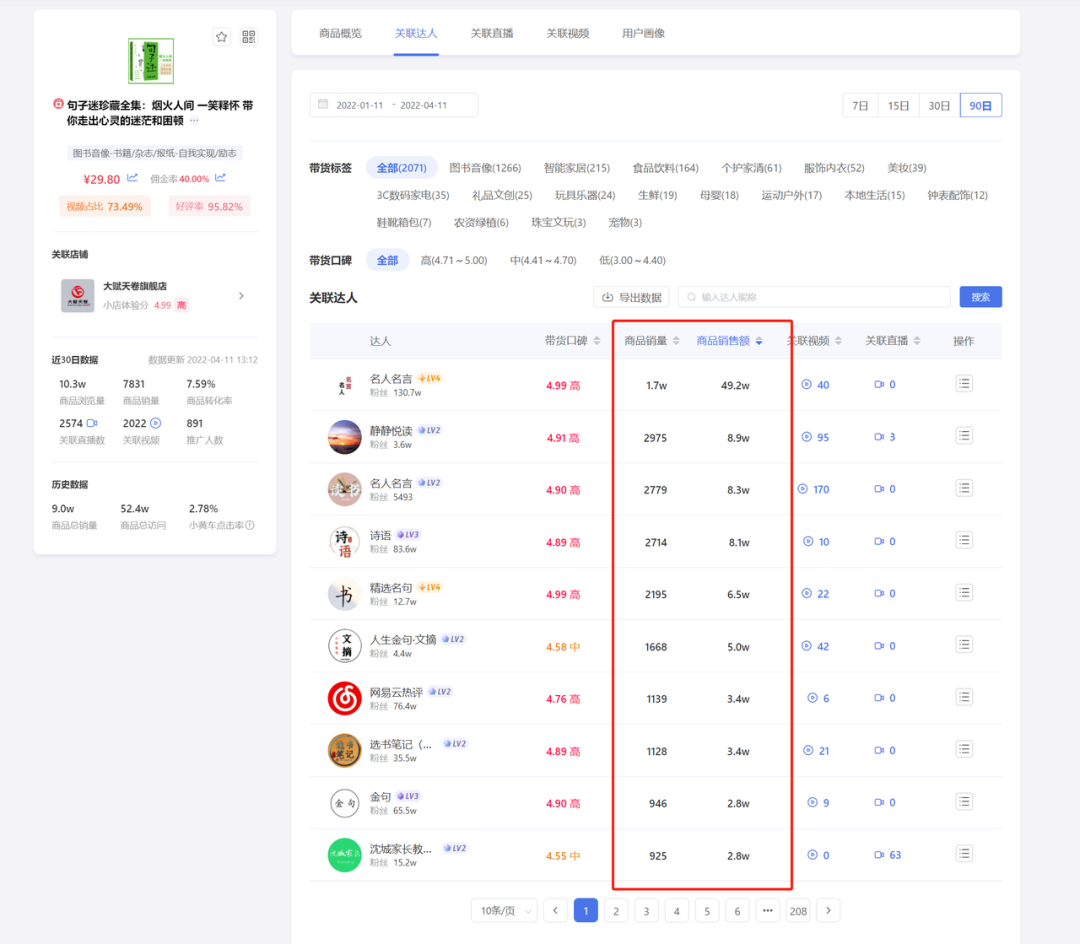Expand the 大赋天卷旗舰店 shop arrow
This screenshot has height=944, width=1080.
pos(241,296)
